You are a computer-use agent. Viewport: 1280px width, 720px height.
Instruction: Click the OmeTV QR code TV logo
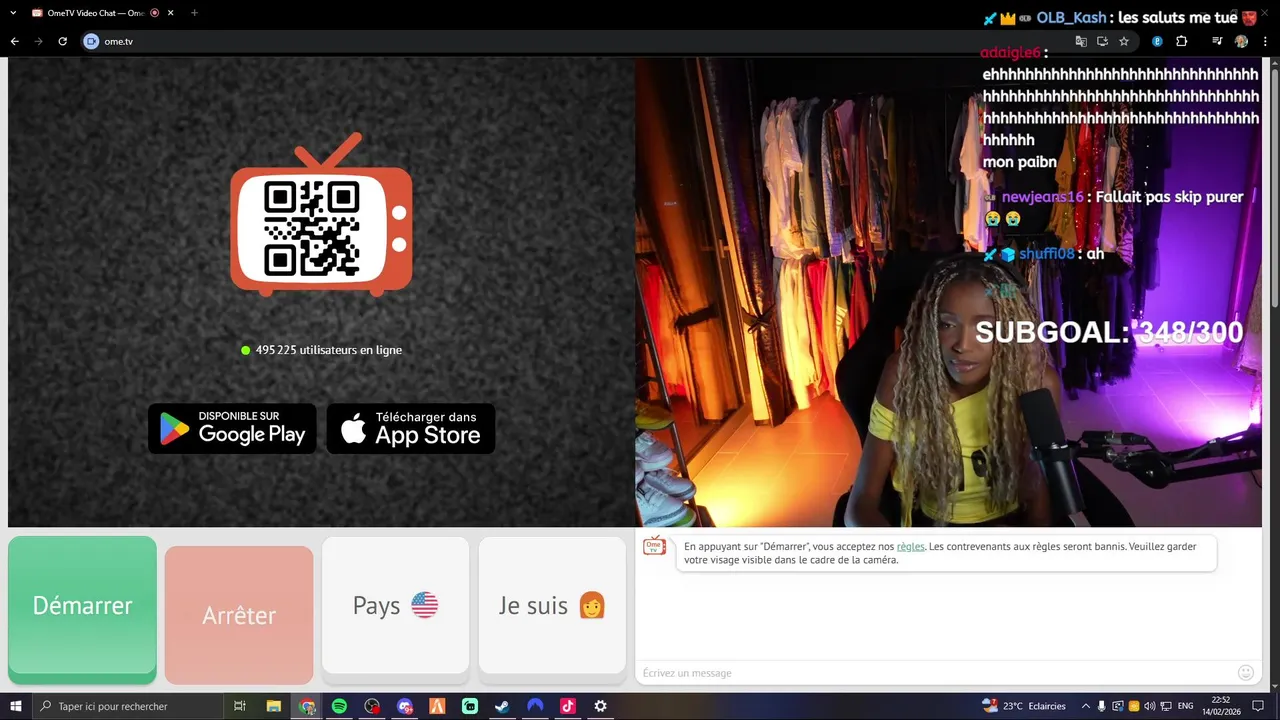pos(321,215)
